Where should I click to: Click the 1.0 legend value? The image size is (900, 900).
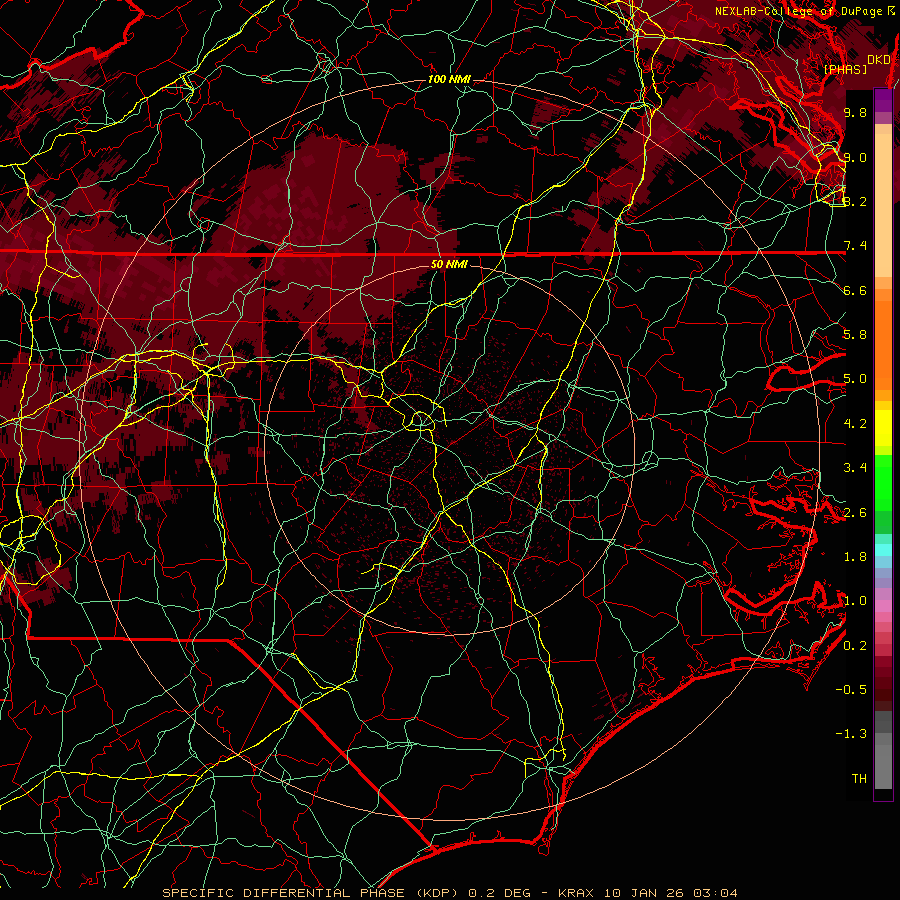(x=855, y=601)
